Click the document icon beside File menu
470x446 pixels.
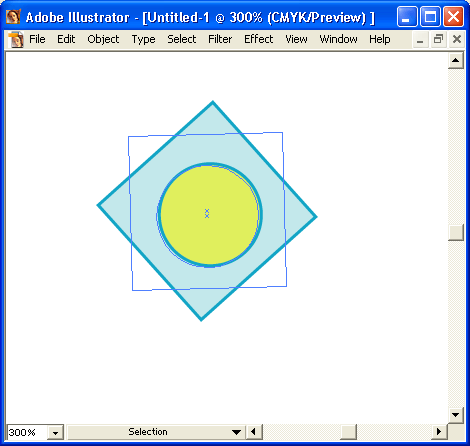(16, 40)
